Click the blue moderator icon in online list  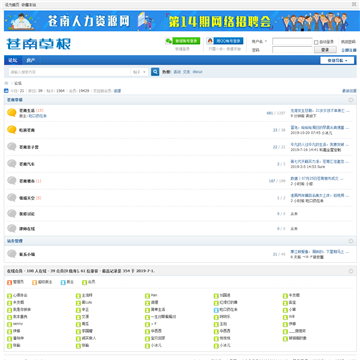(216, 310)
